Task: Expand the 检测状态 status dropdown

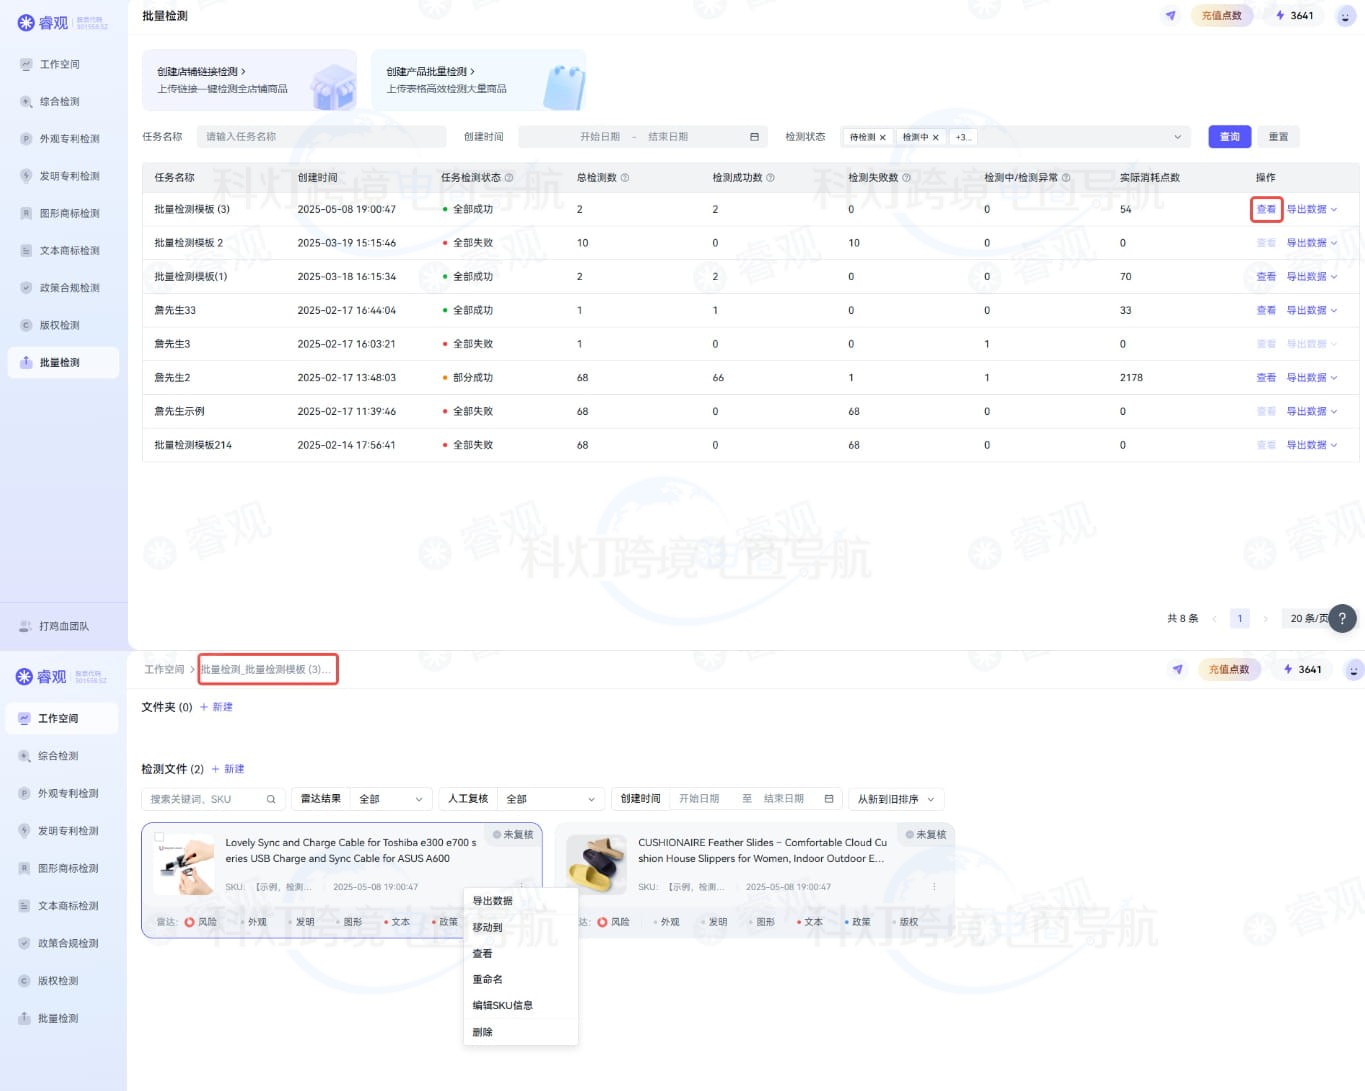Action: click(x=1177, y=137)
